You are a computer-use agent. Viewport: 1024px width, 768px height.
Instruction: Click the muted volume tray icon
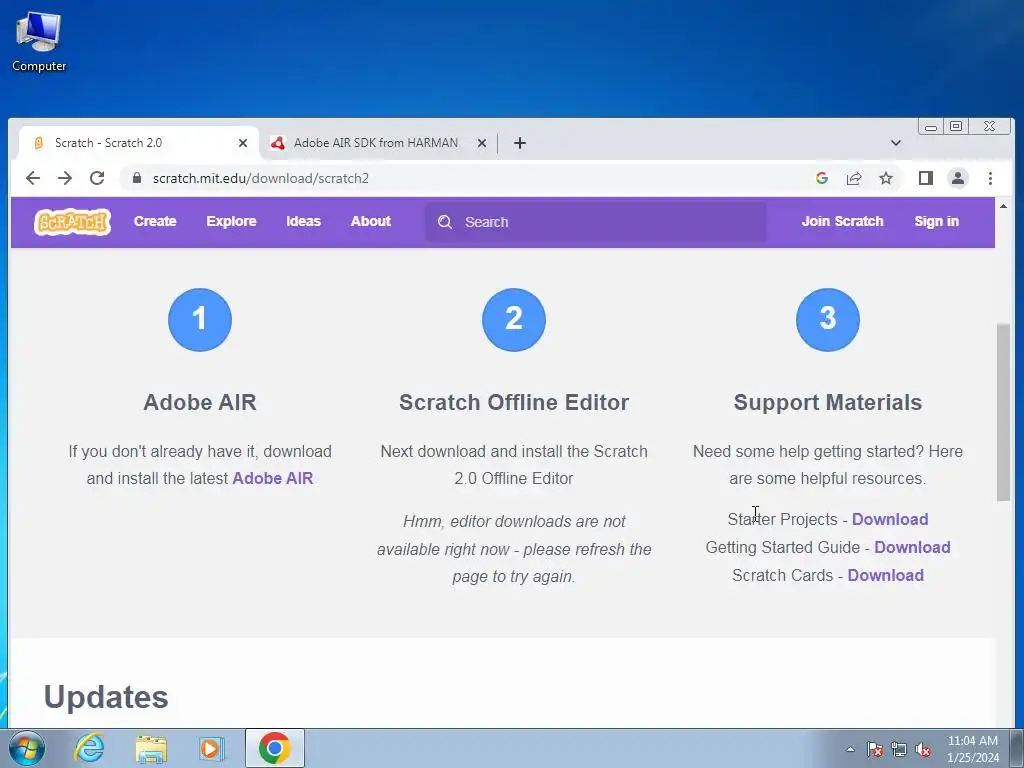click(x=923, y=749)
